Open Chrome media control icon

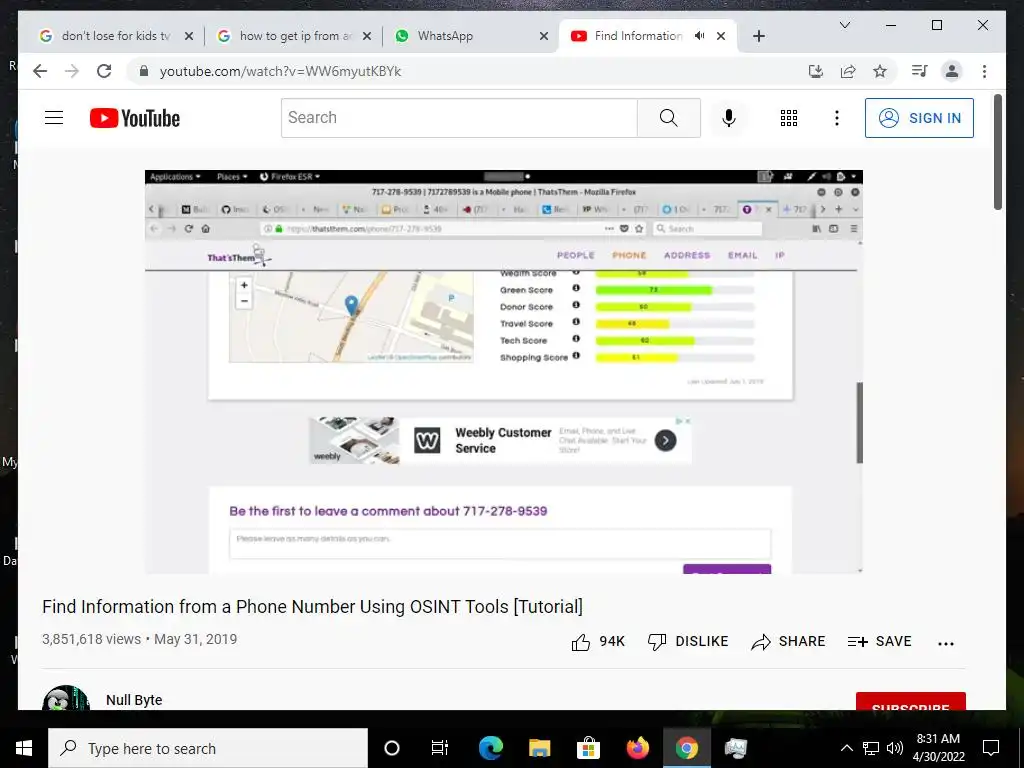(x=920, y=71)
